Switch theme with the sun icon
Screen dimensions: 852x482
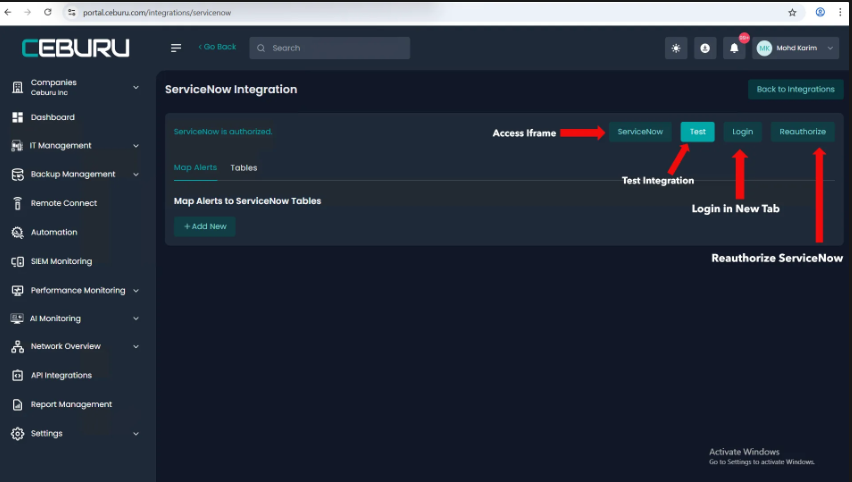tap(676, 48)
